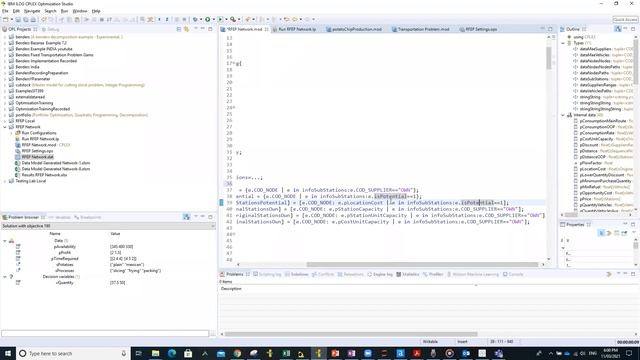Collapse Data node in Problem browser

click(x=5, y=241)
